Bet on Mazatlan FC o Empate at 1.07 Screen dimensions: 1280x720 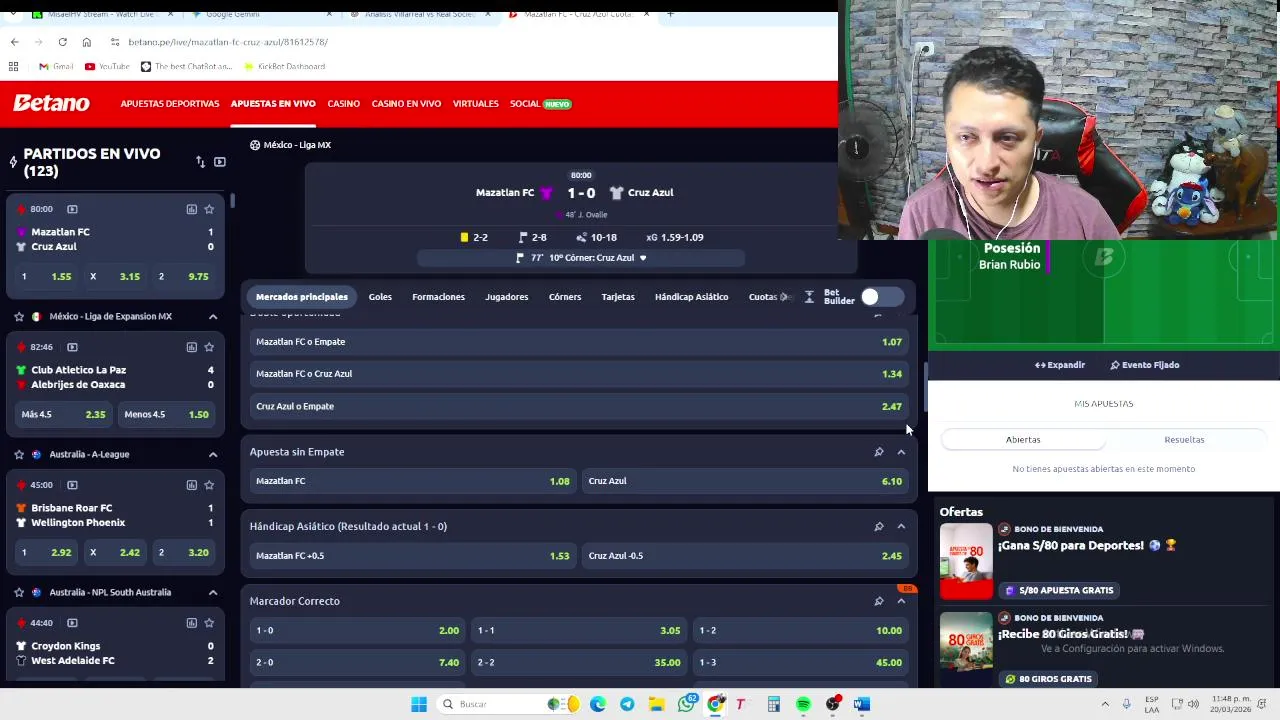578,342
